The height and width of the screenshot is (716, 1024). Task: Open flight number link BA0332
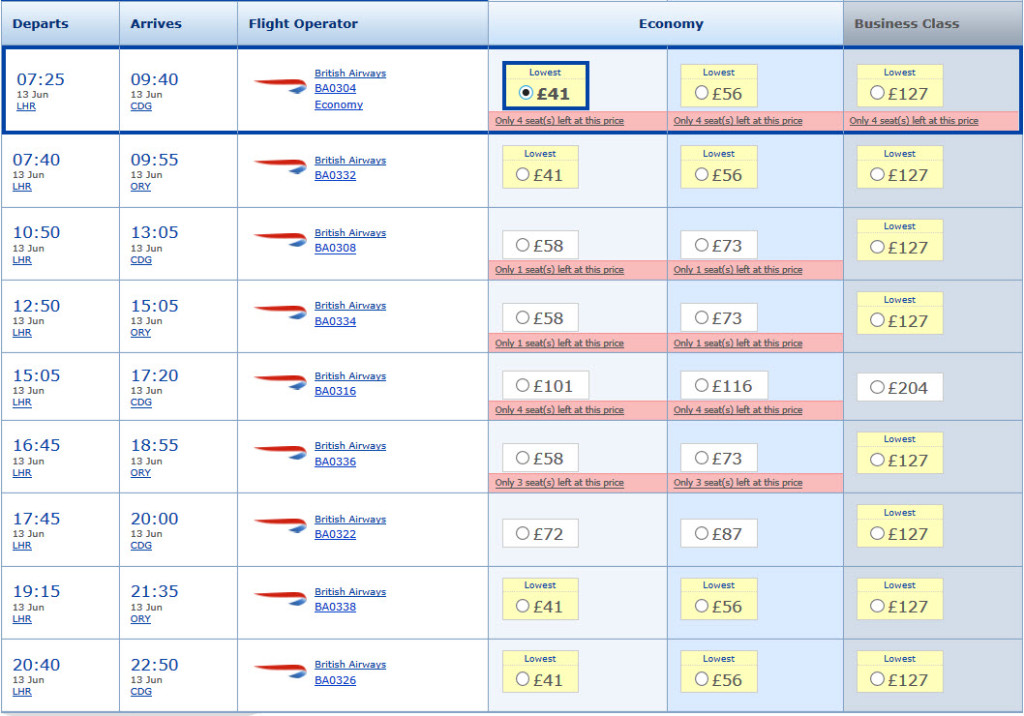[335, 175]
